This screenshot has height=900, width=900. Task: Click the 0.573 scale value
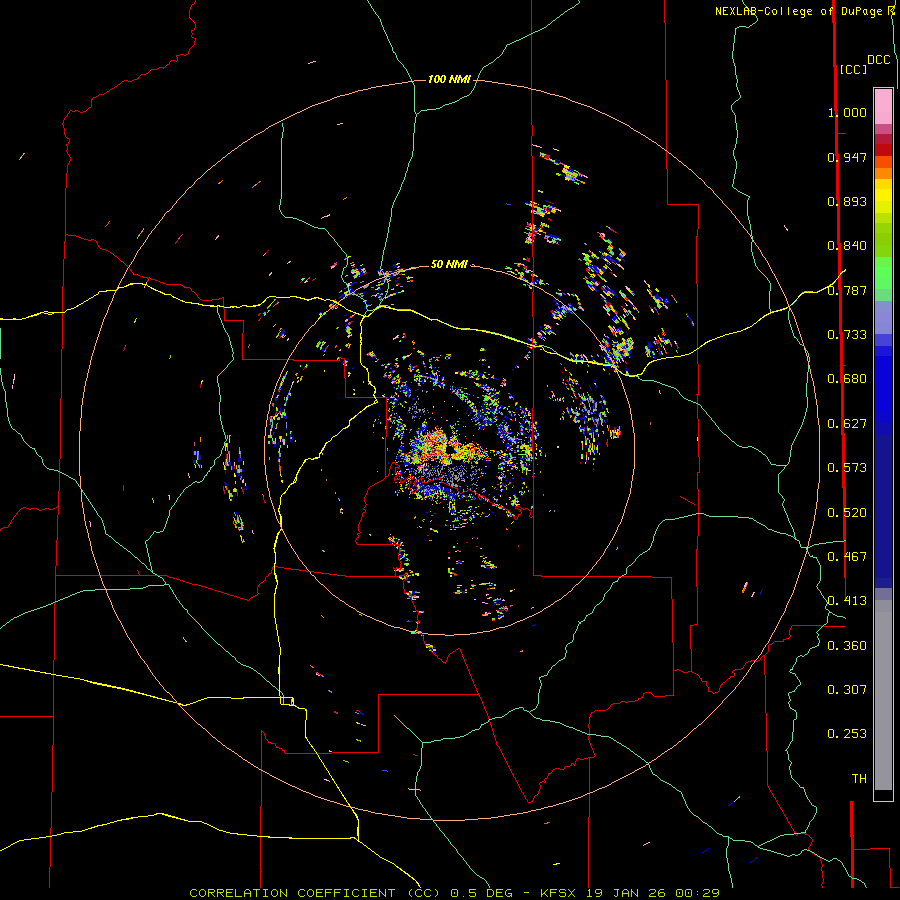pos(847,468)
